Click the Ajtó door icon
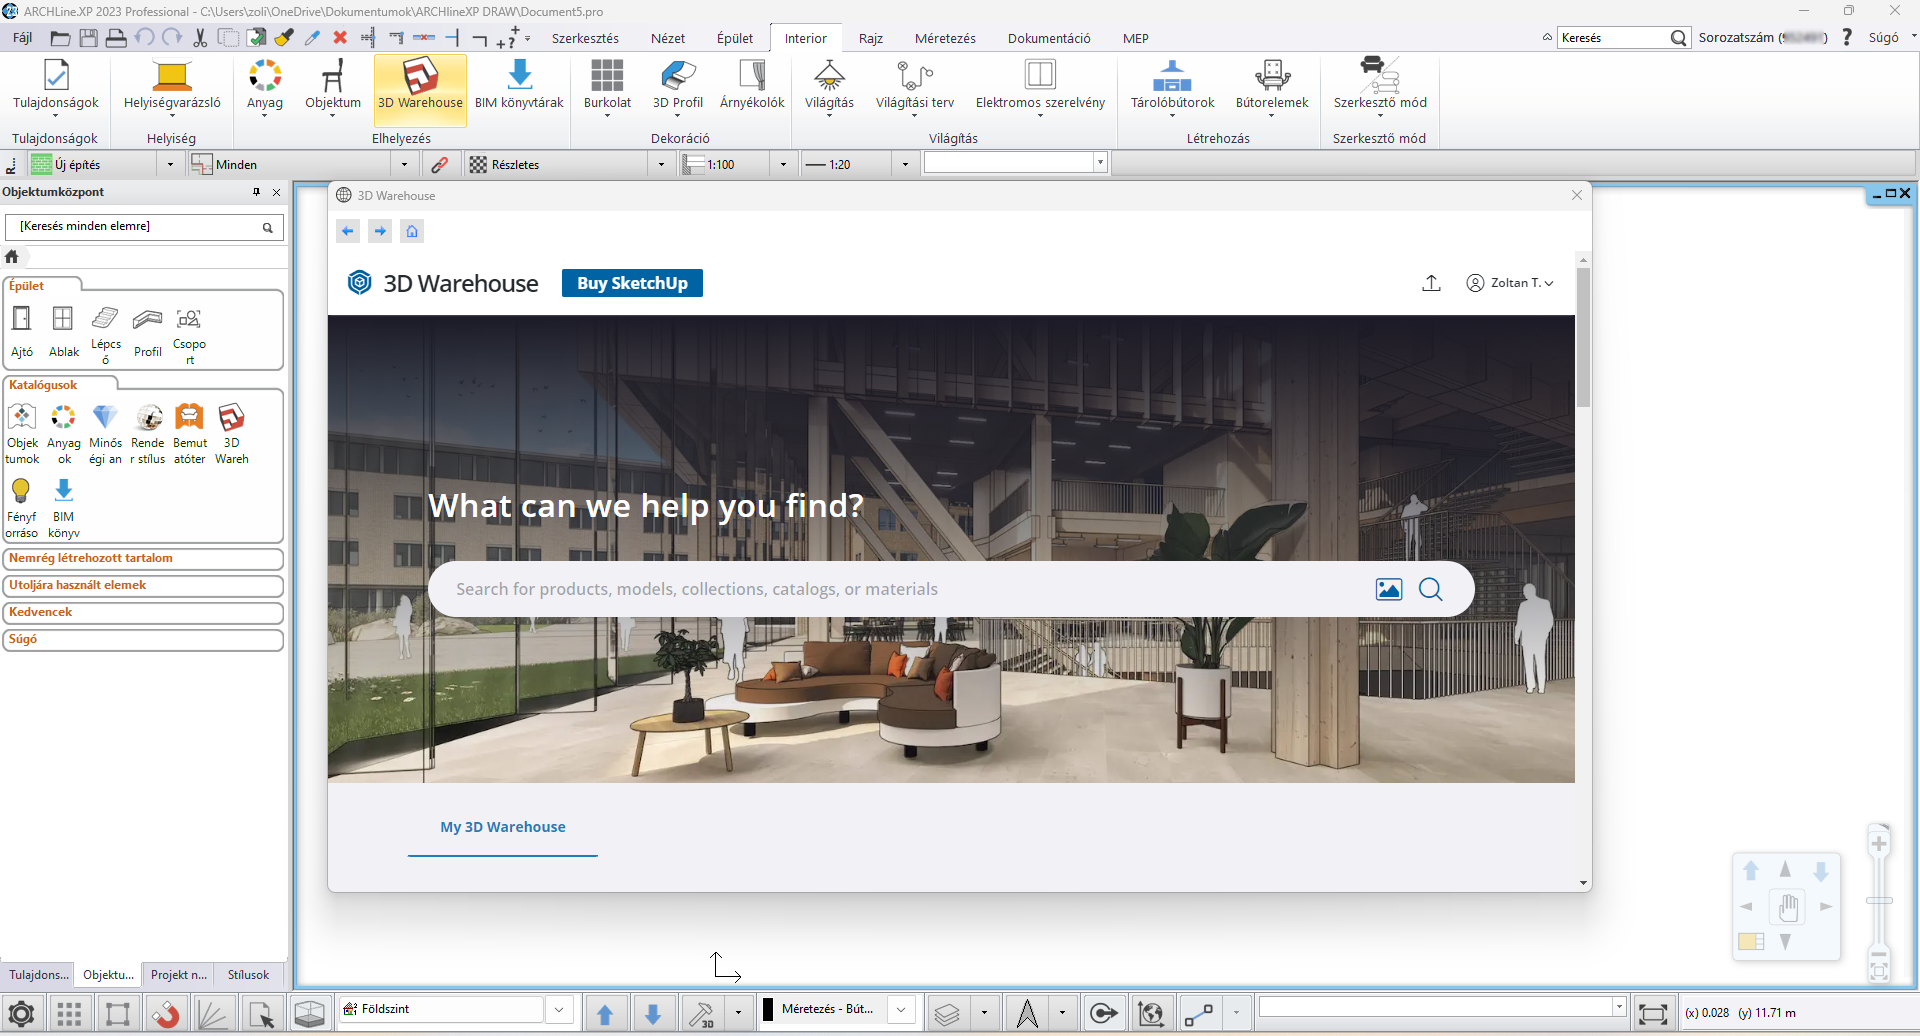Screen dimensions: 1920x1036 (x=22, y=332)
